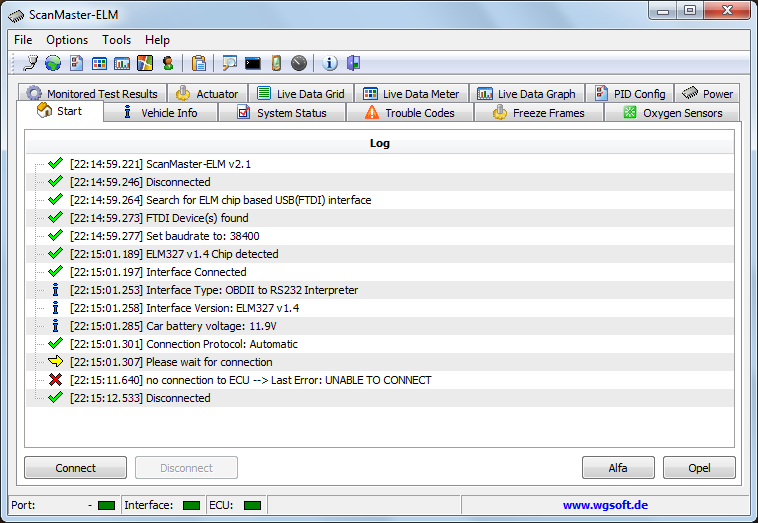This screenshot has width=758, height=523.
Task: Open the File menu
Action: 23,40
